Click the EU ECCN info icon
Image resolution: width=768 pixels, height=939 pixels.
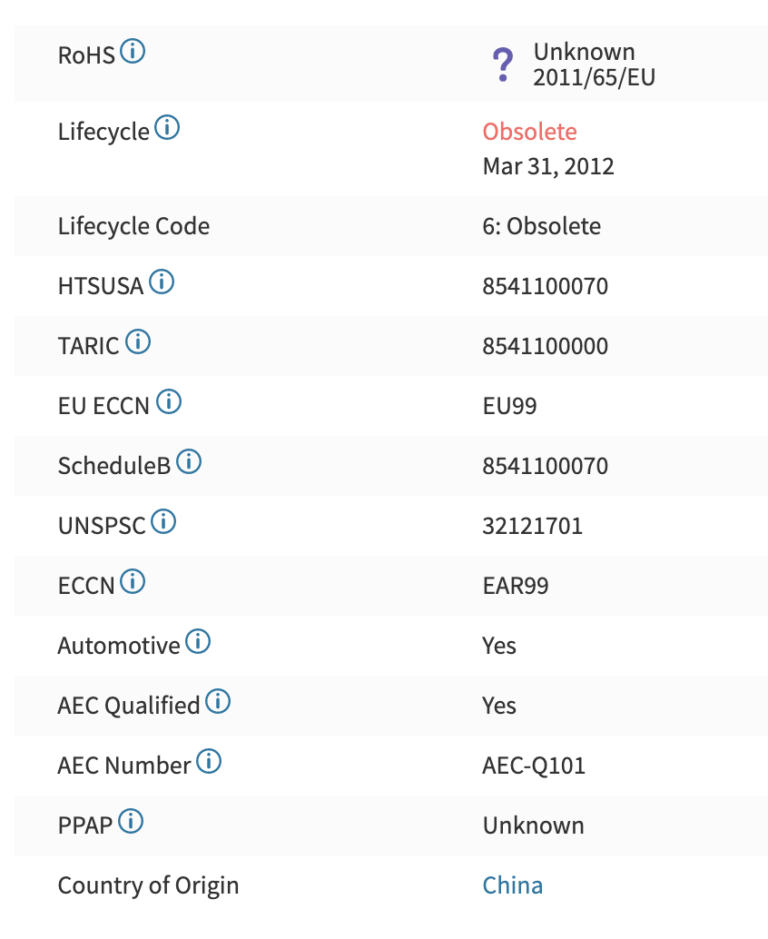click(169, 402)
